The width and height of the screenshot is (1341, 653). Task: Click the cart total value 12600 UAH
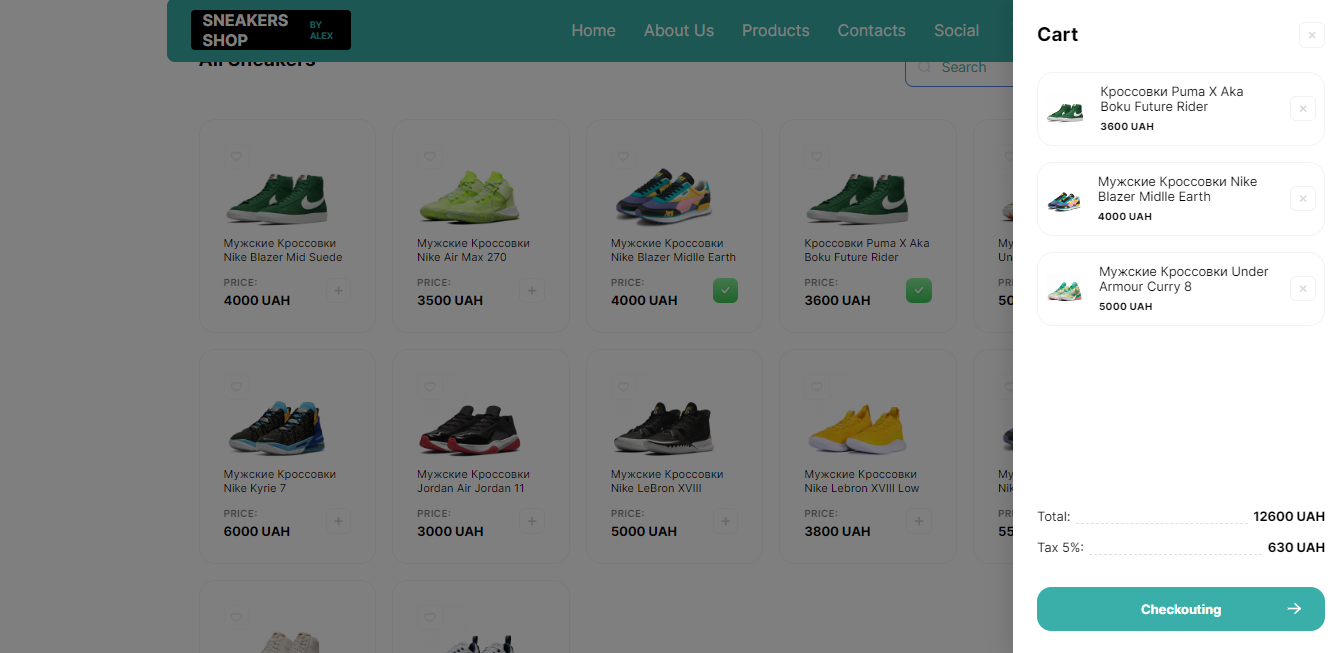pyautogui.click(x=1289, y=517)
